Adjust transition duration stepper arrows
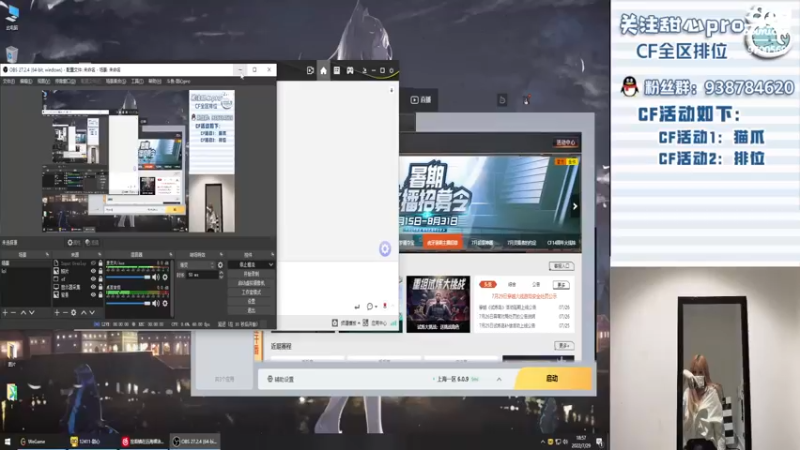The width and height of the screenshot is (800, 450). (x=221, y=275)
